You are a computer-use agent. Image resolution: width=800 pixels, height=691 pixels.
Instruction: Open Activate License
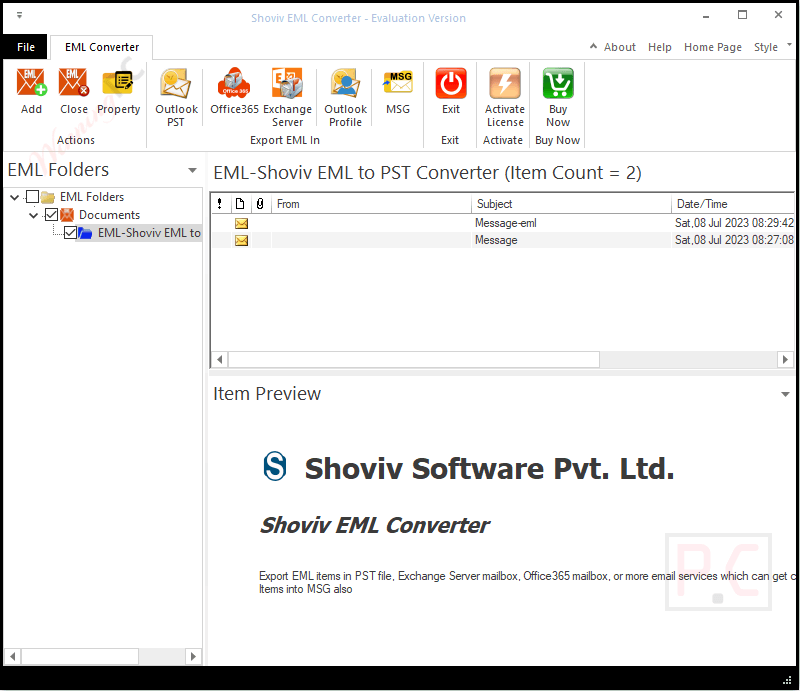point(505,83)
